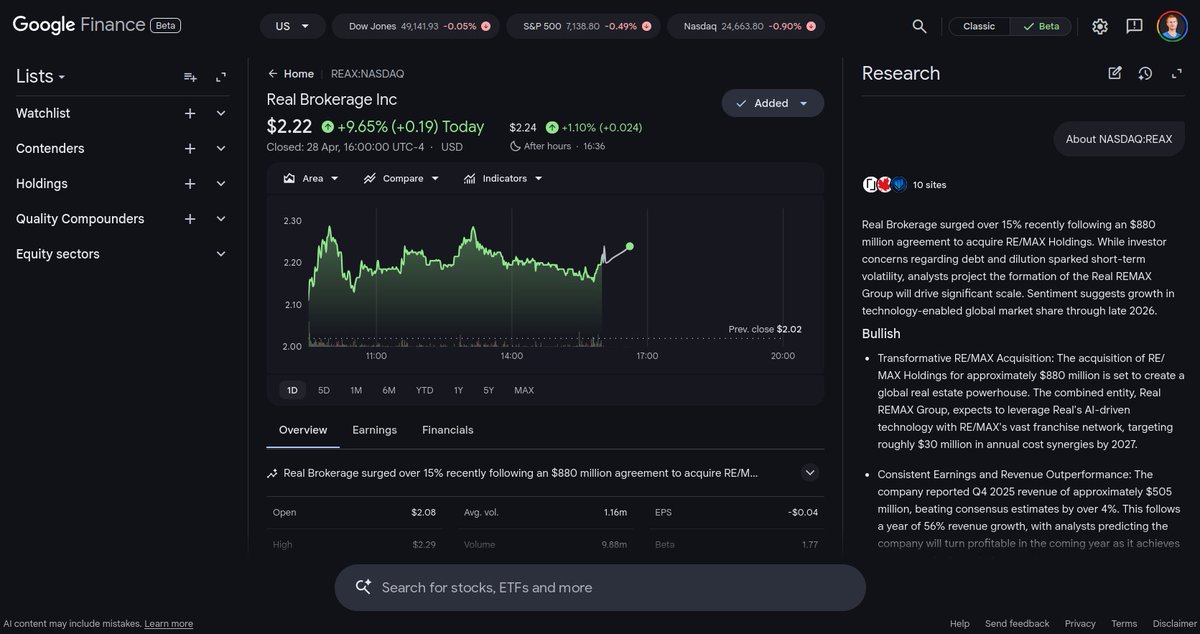Click the S&P 500 down indicator

646,26
